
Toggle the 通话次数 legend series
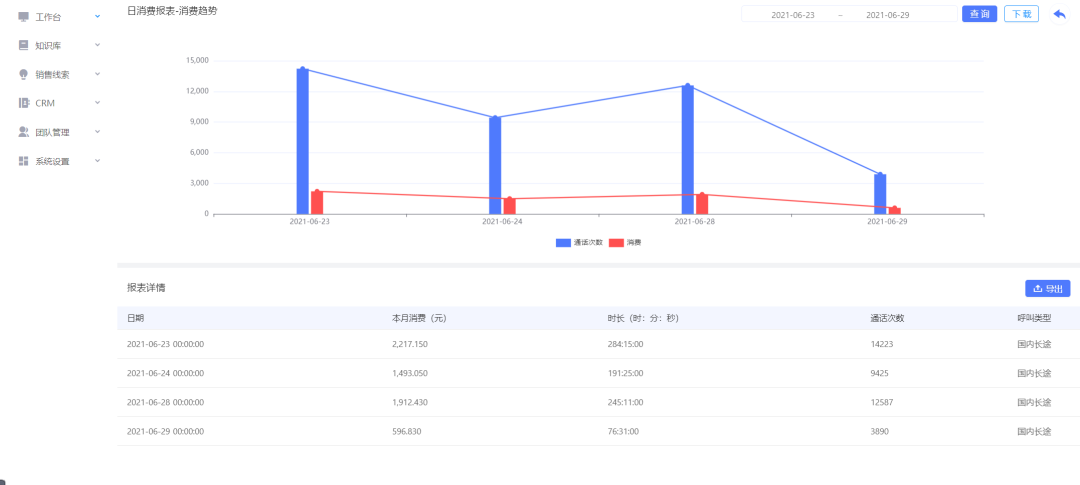579,242
